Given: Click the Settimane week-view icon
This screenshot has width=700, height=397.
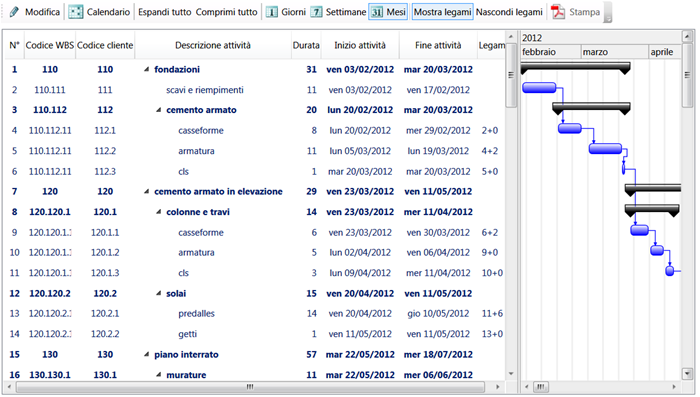Looking at the screenshot, I should click(316, 12).
